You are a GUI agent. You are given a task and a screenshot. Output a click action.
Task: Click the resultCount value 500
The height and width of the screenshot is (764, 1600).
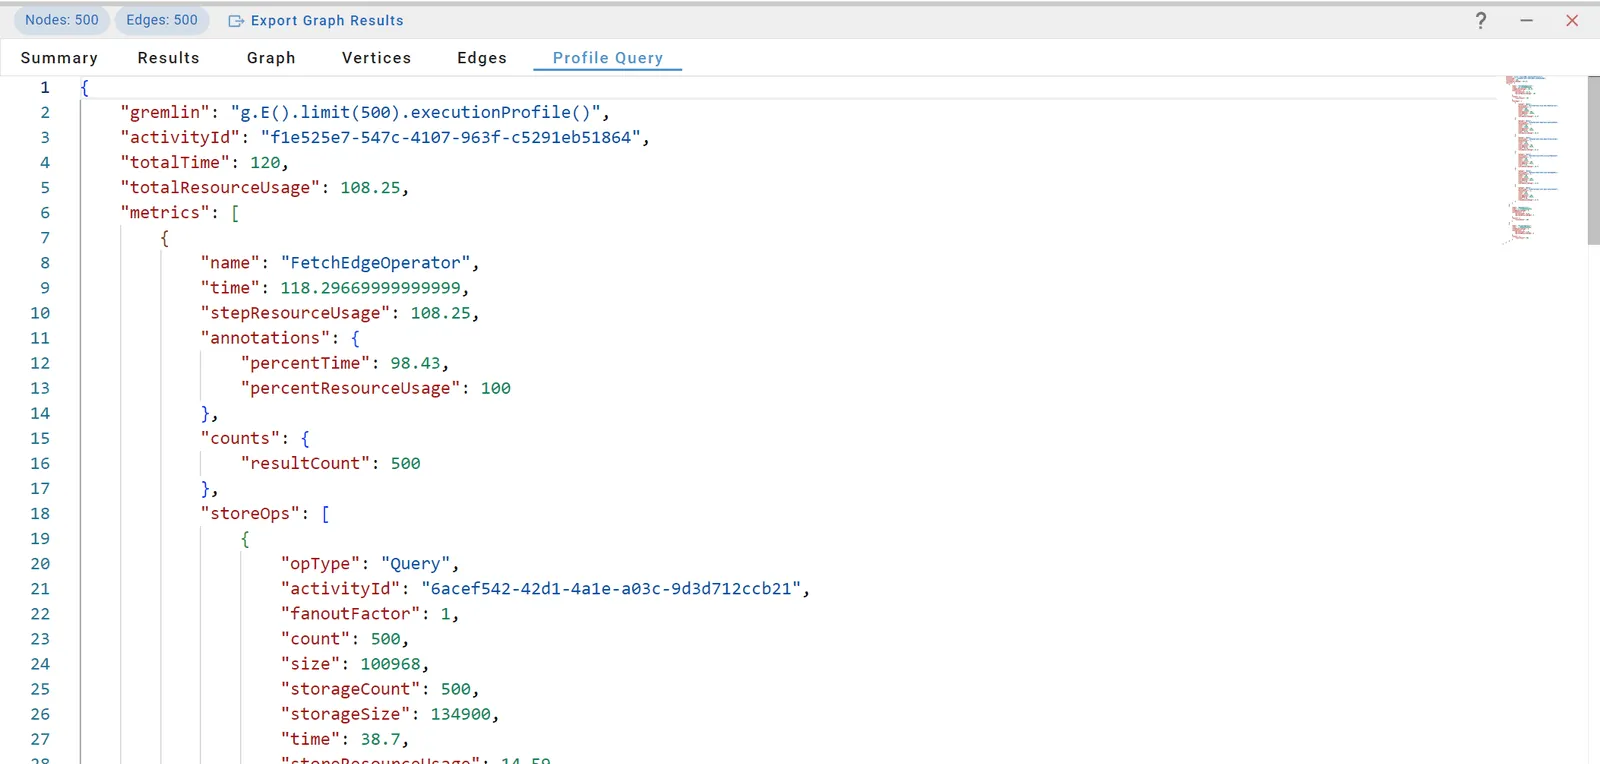point(405,463)
